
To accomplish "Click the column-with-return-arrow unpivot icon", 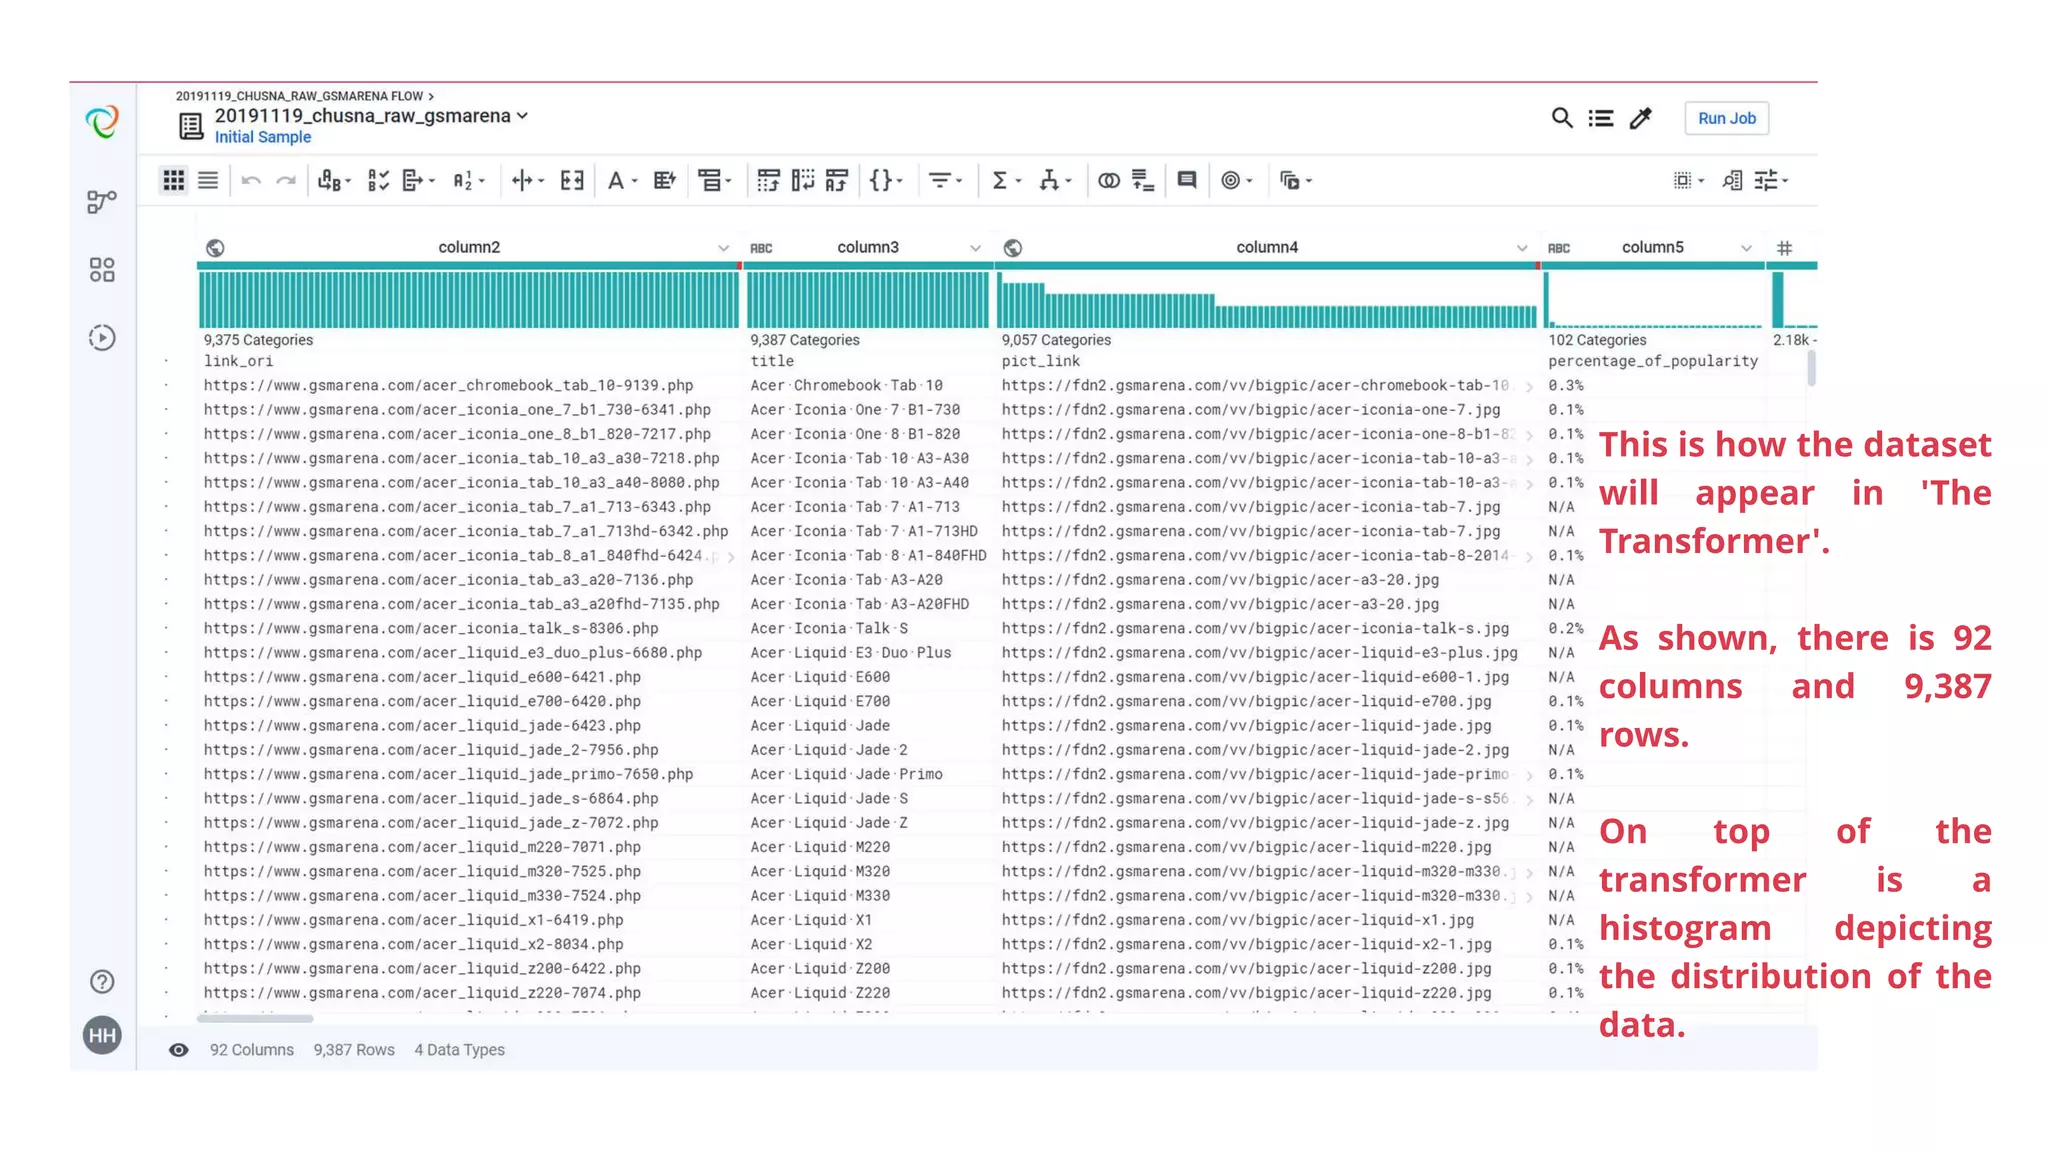I will pos(803,180).
